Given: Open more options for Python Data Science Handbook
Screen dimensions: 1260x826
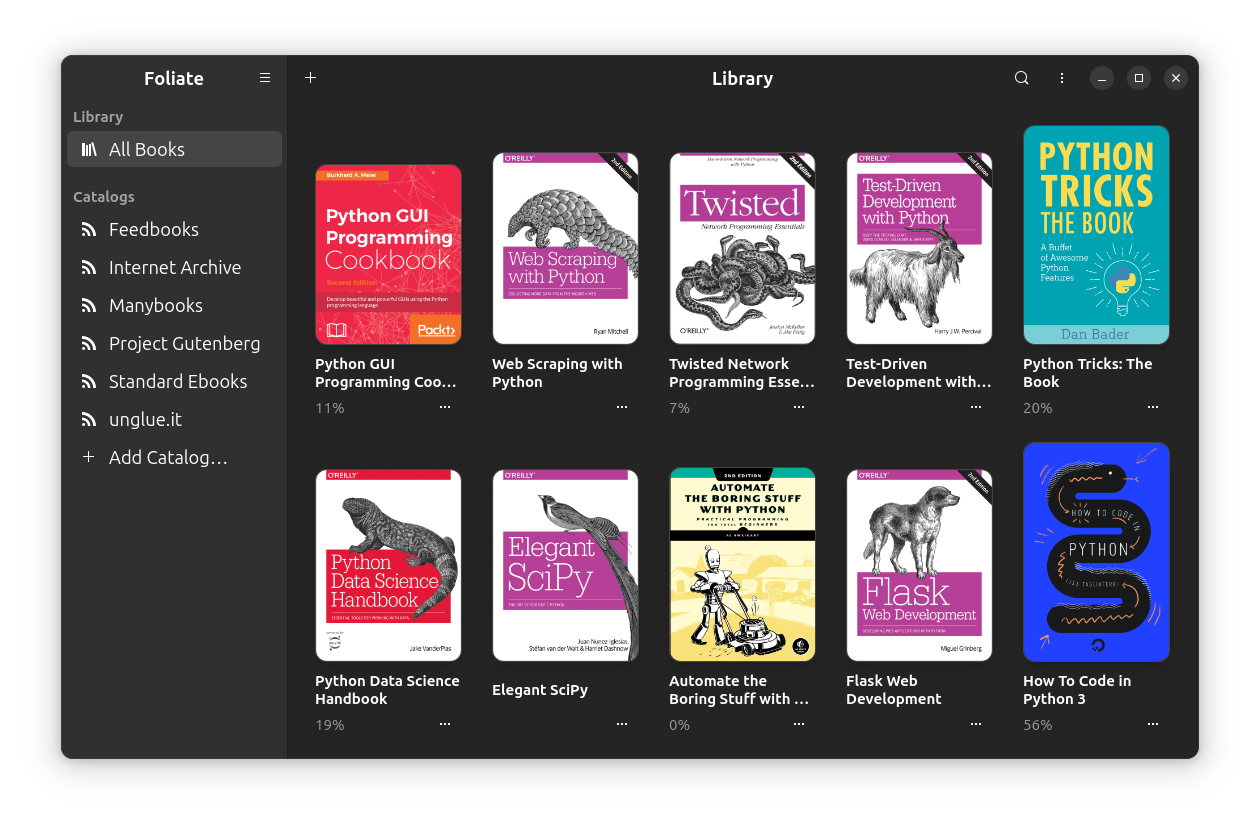Looking at the screenshot, I should (445, 724).
